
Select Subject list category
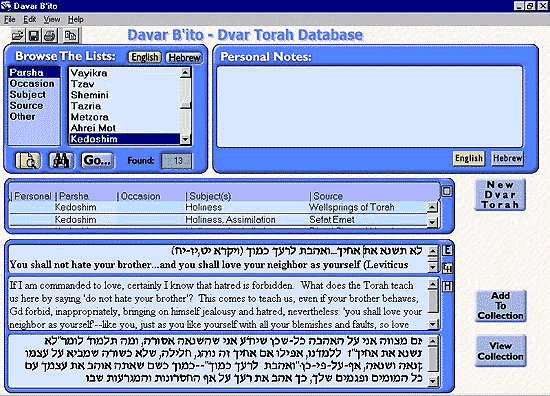click(34, 95)
